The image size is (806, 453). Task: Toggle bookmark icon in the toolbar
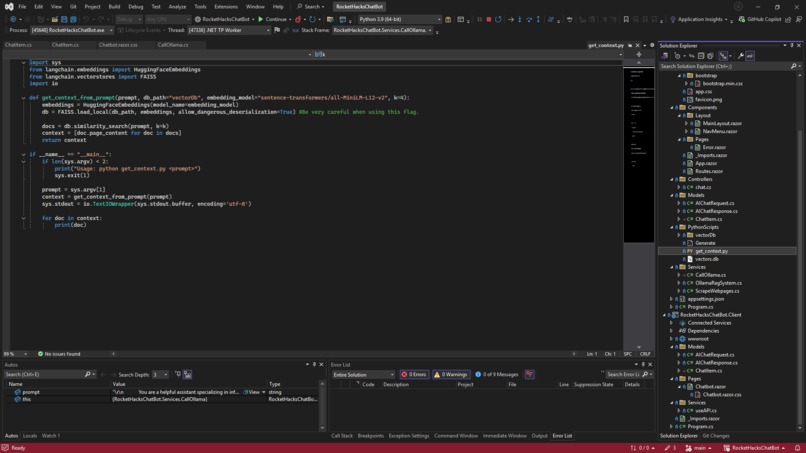pos(626,19)
